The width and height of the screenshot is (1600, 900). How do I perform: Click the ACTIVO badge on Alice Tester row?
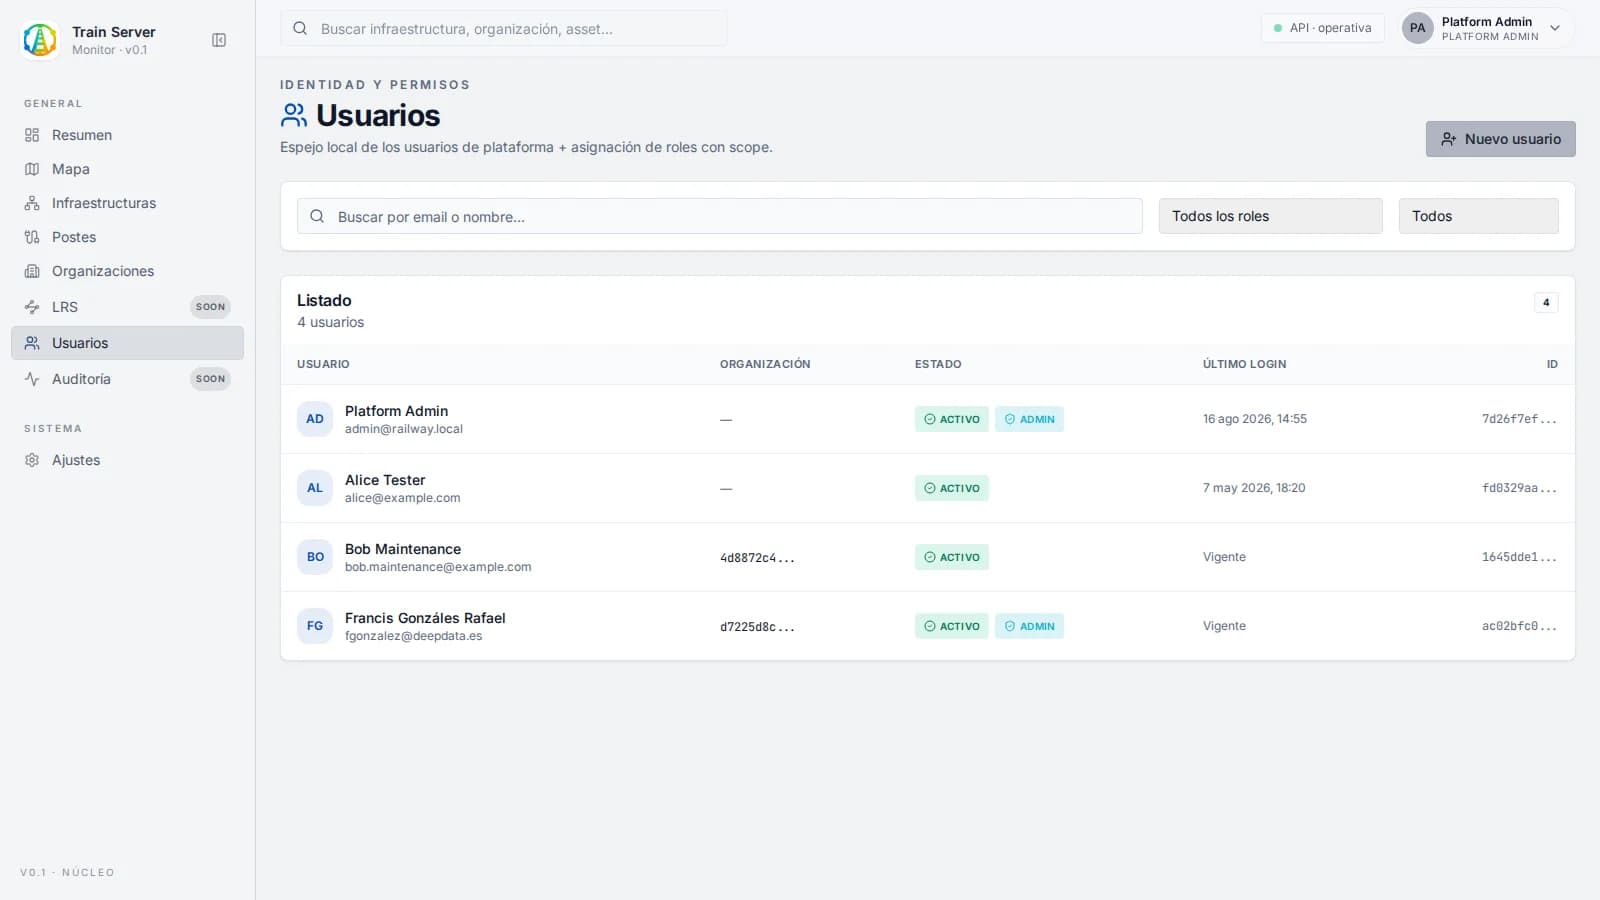pos(951,488)
